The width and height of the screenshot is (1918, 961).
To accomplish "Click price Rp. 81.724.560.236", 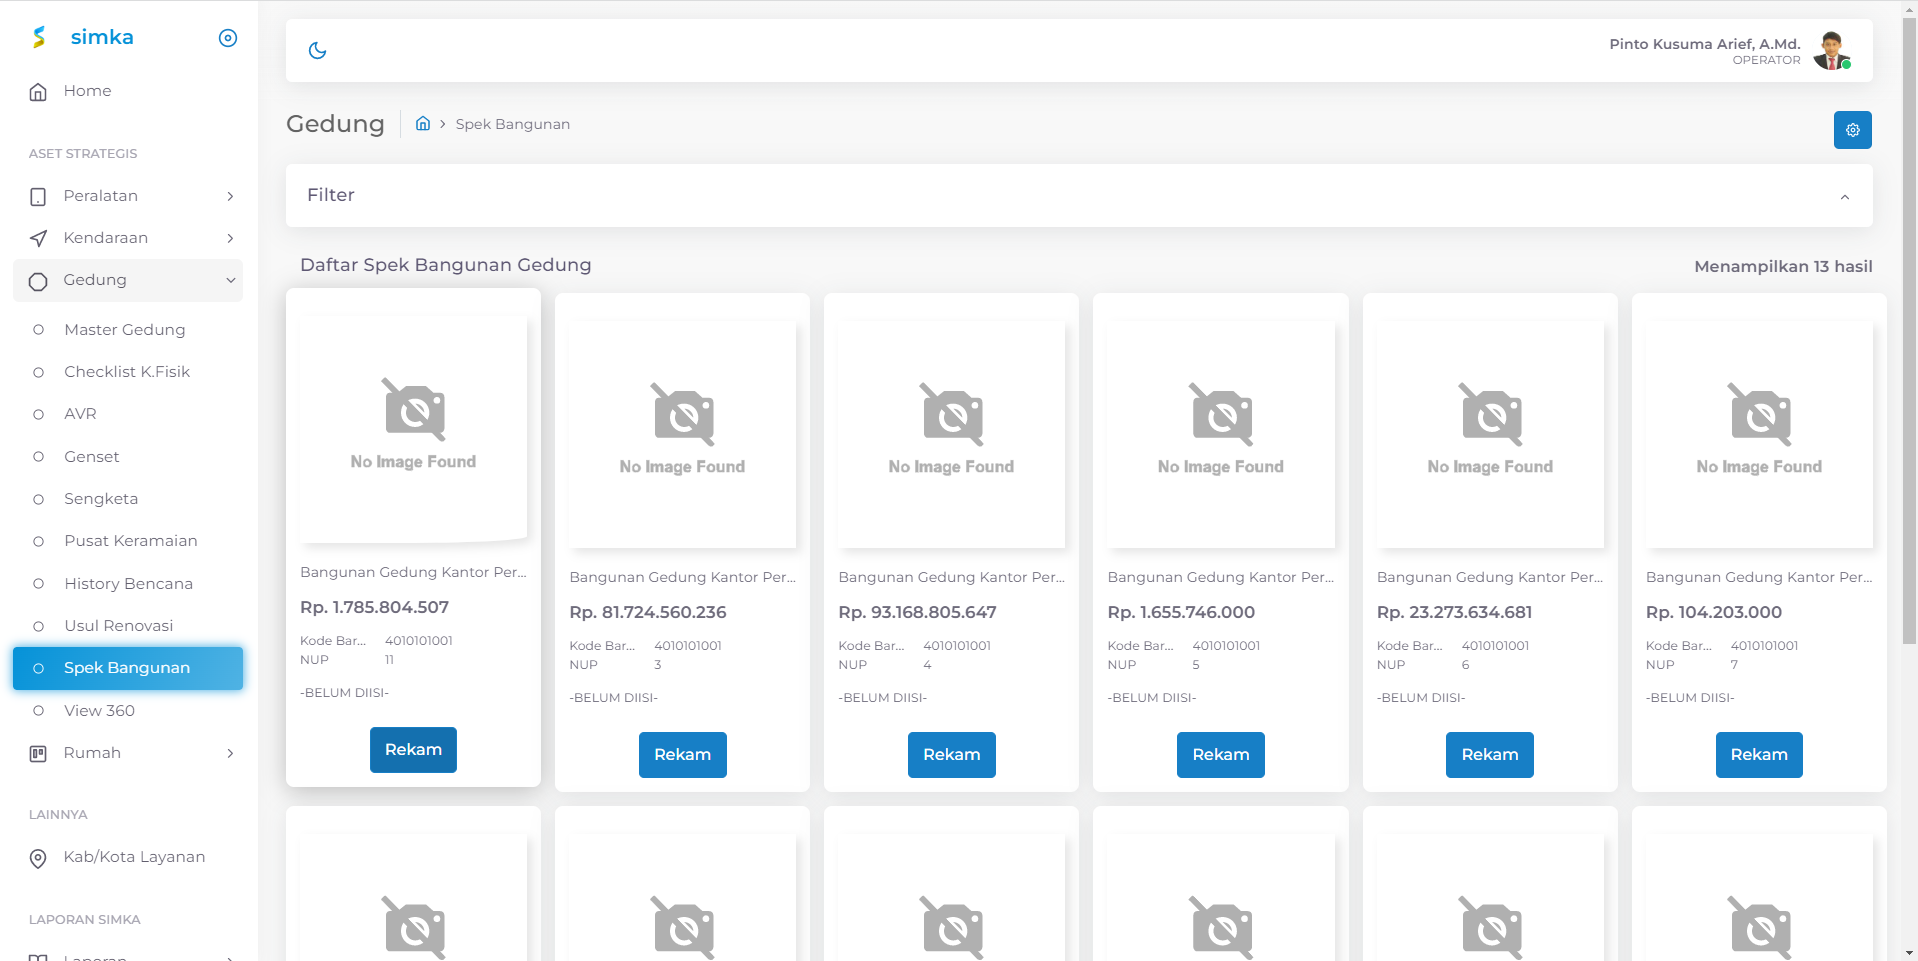I will pos(648,612).
